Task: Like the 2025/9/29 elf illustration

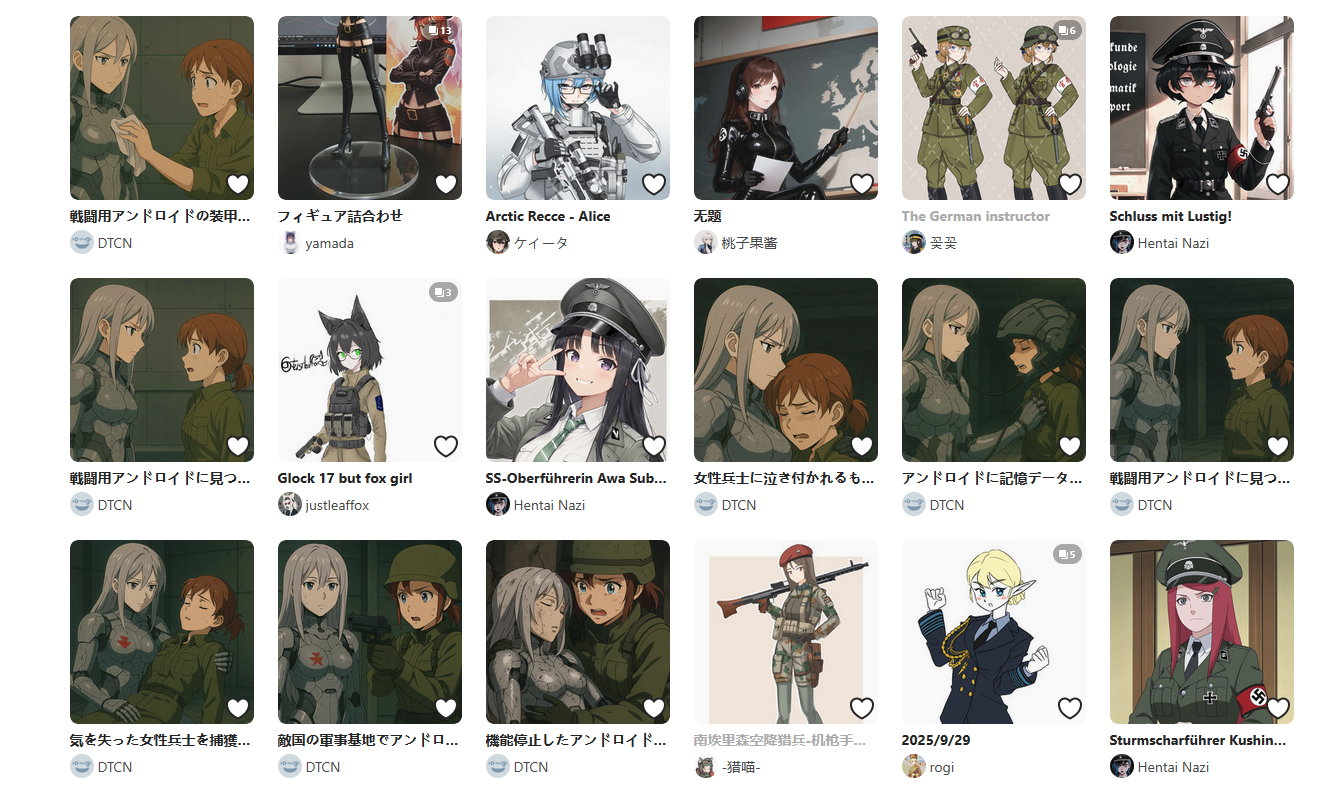Action: (x=1070, y=708)
